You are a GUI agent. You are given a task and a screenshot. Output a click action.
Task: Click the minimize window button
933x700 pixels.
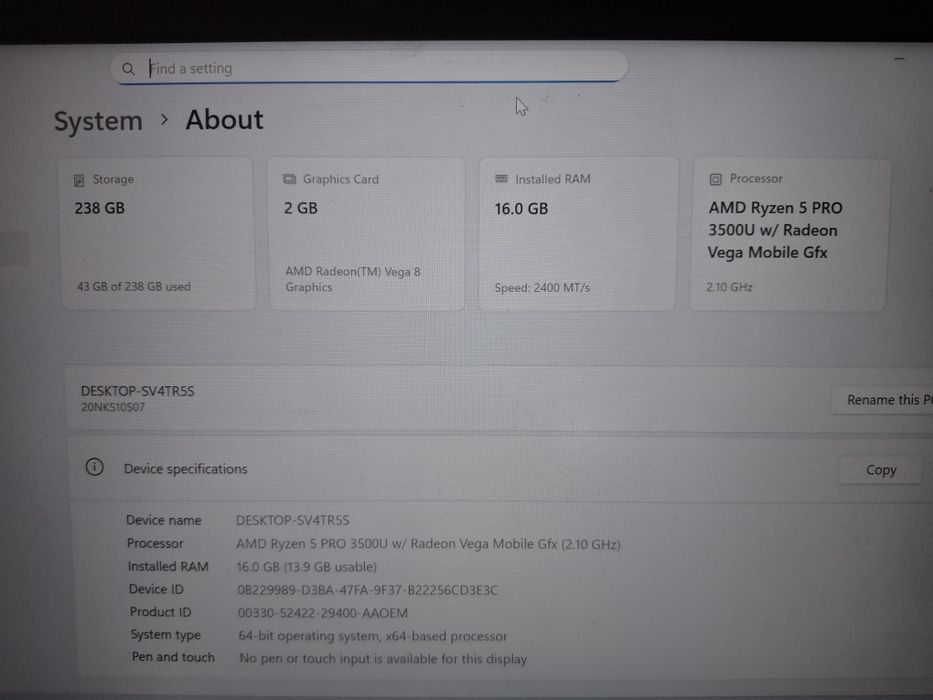pyautogui.click(x=898, y=58)
